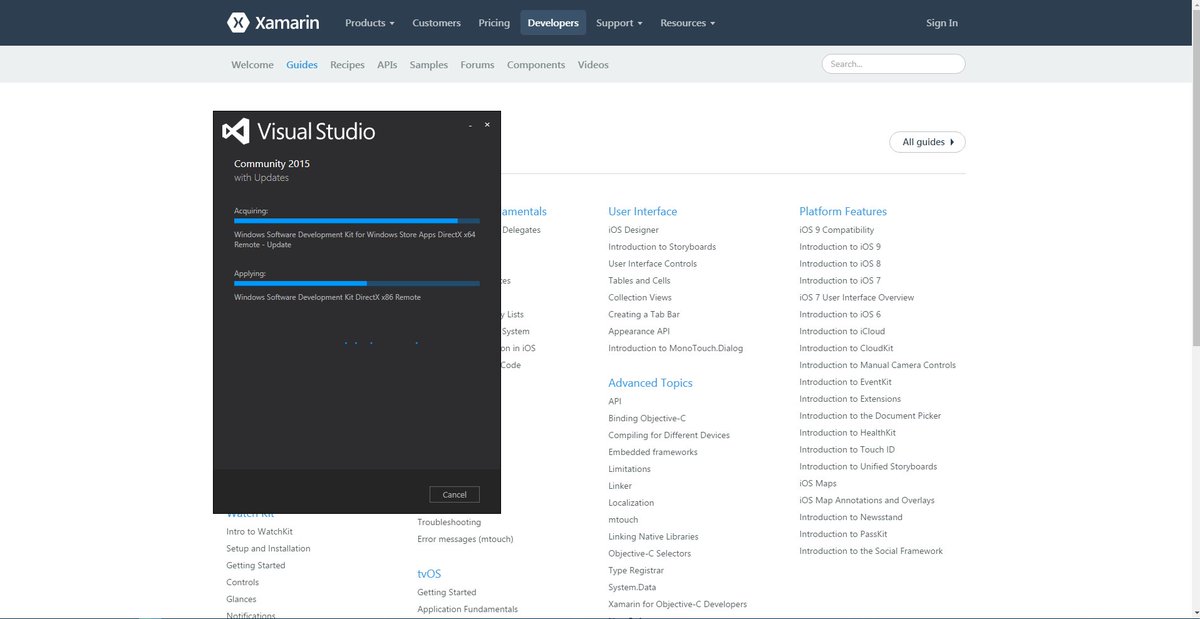This screenshot has width=1200, height=619.
Task: Click the Visual Studio logo in the installer
Action: click(x=299, y=131)
